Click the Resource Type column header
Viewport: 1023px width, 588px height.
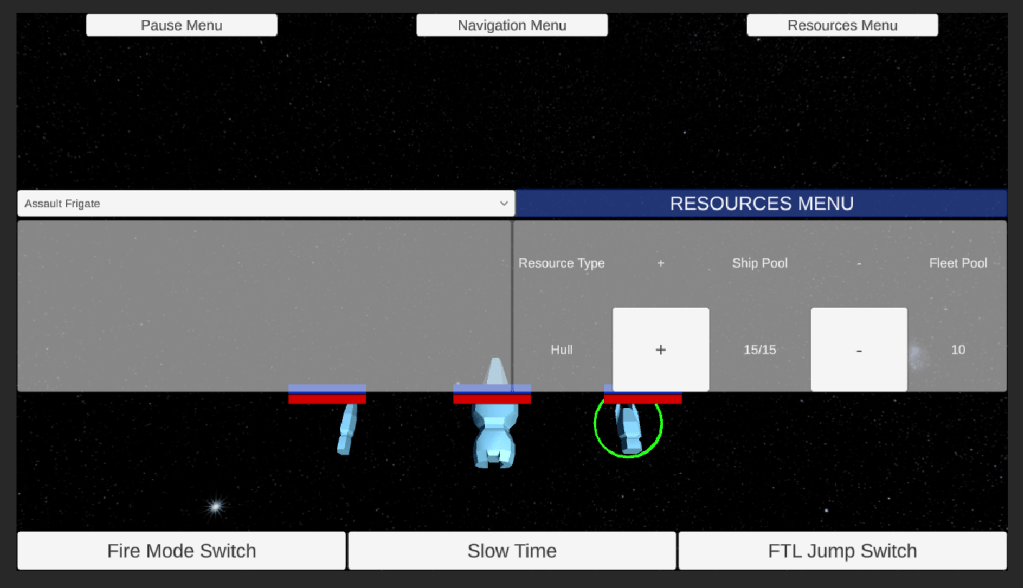click(x=561, y=263)
